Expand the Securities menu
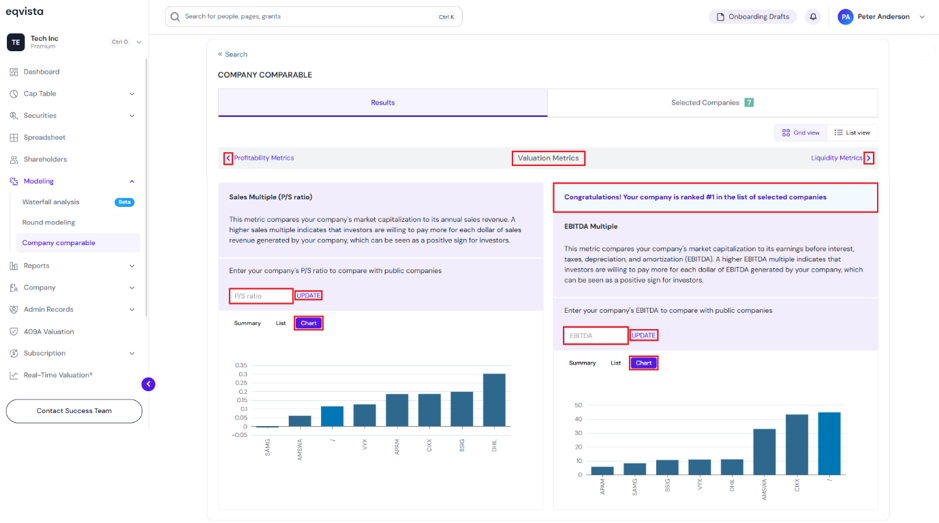This screenshot has width=939, height=523. click(132, 116)
